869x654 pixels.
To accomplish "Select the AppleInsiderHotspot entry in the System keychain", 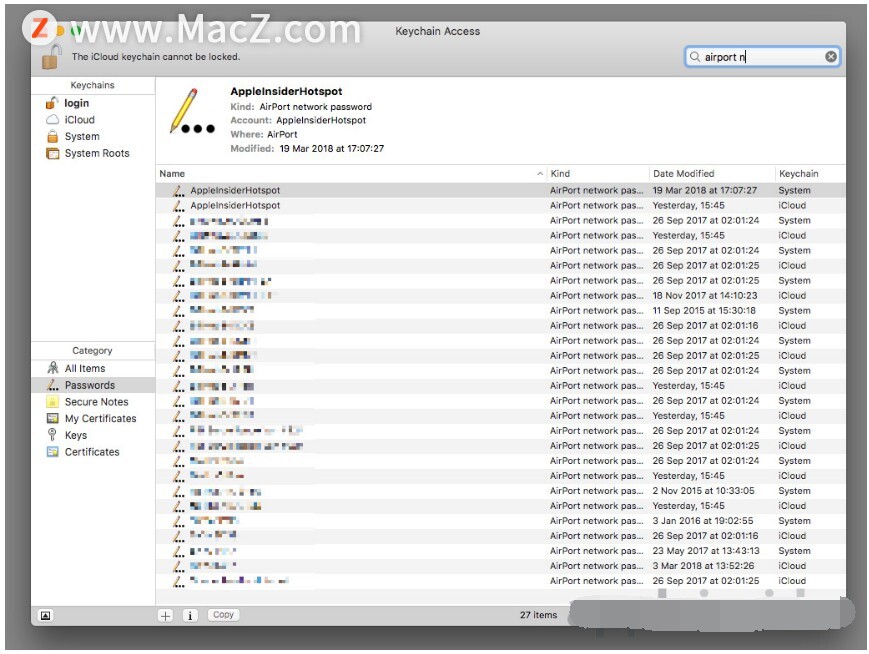I will 500,190.
